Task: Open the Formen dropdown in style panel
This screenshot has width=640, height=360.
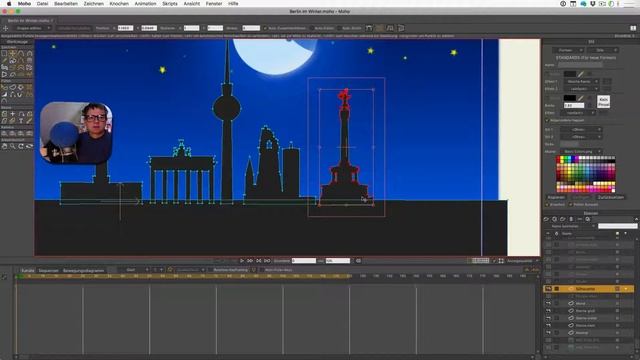Action: [568, 50]
